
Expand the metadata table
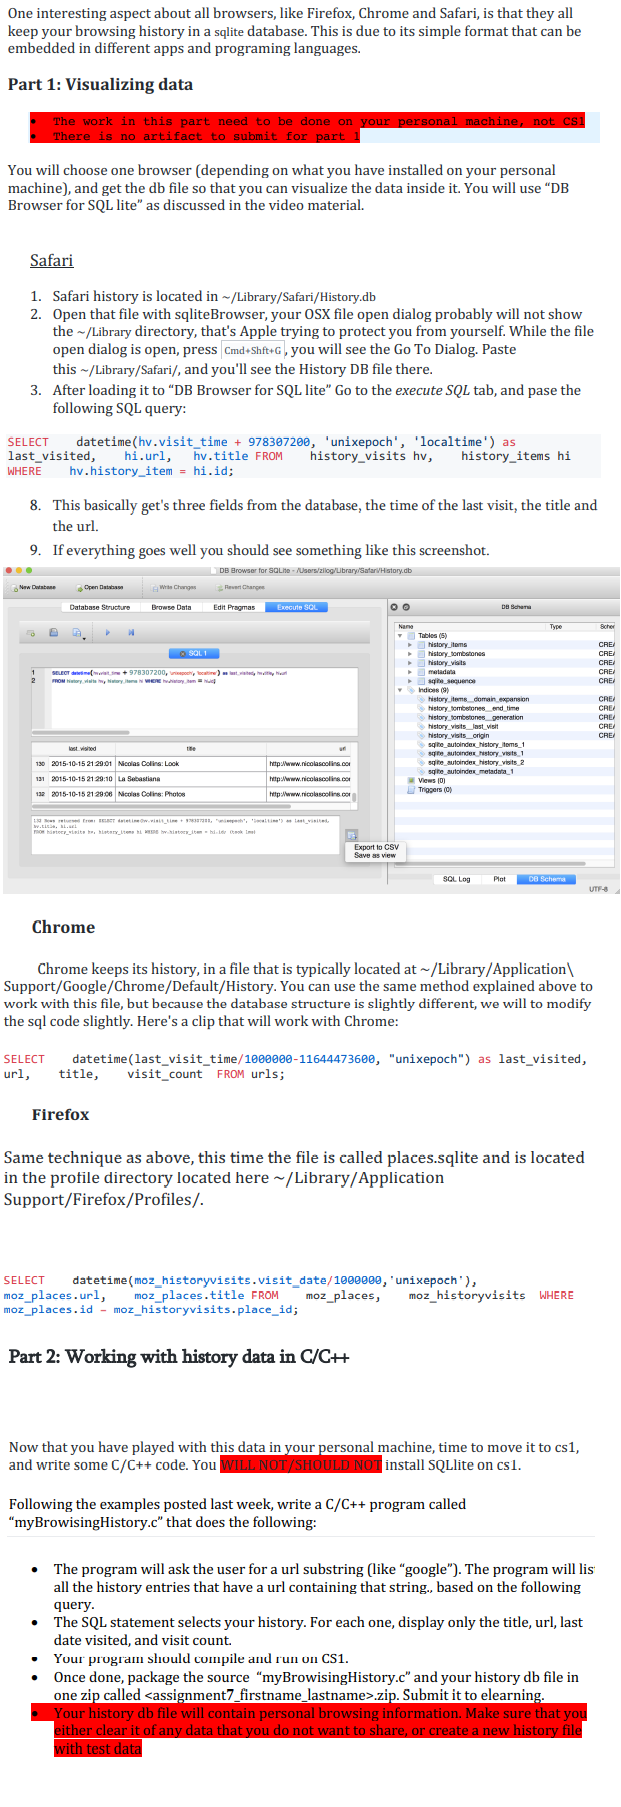point(410,672)
